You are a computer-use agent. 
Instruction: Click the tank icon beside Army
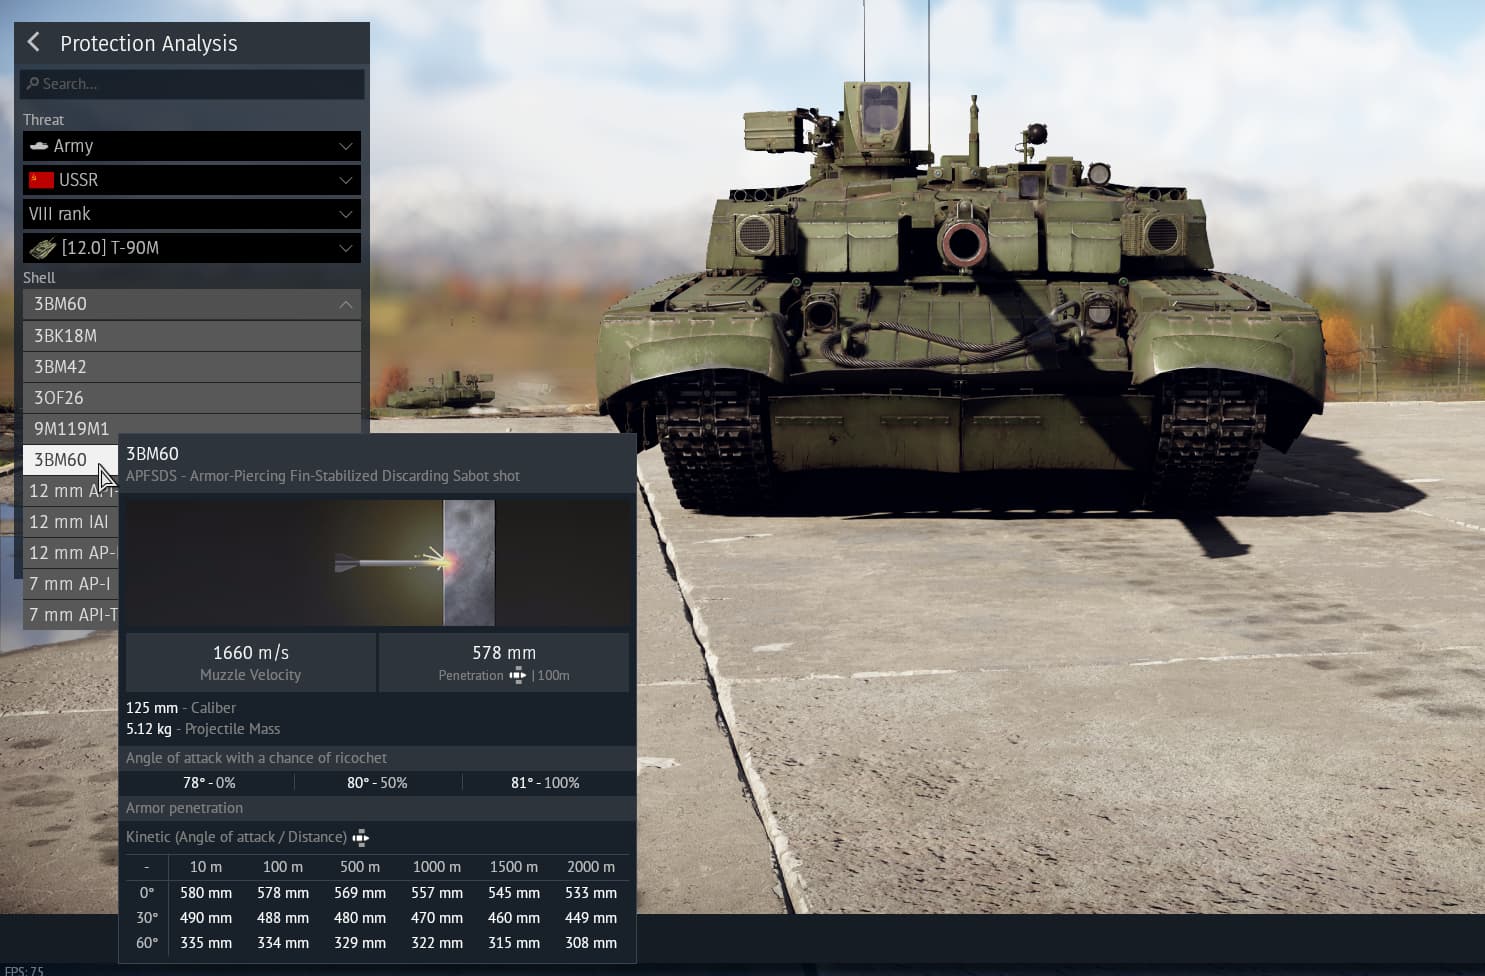(39, 146)
